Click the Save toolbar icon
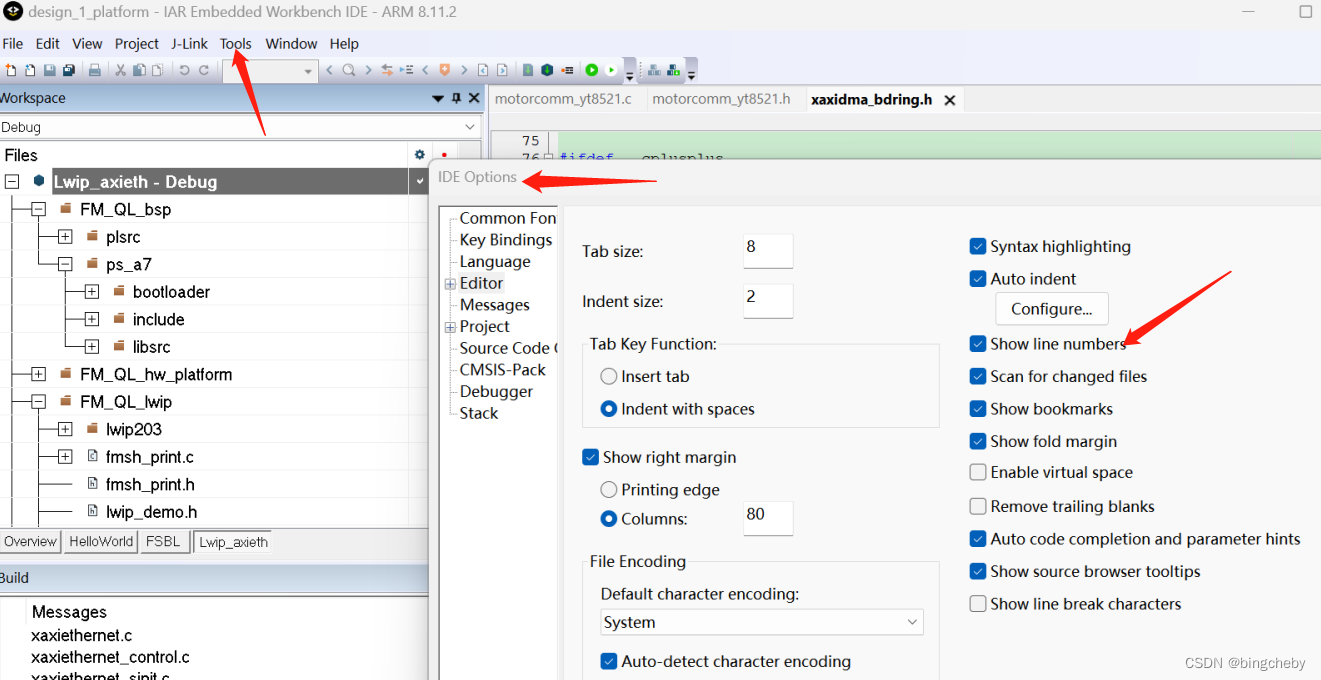 pyautogui.click(x=49, y=70)
